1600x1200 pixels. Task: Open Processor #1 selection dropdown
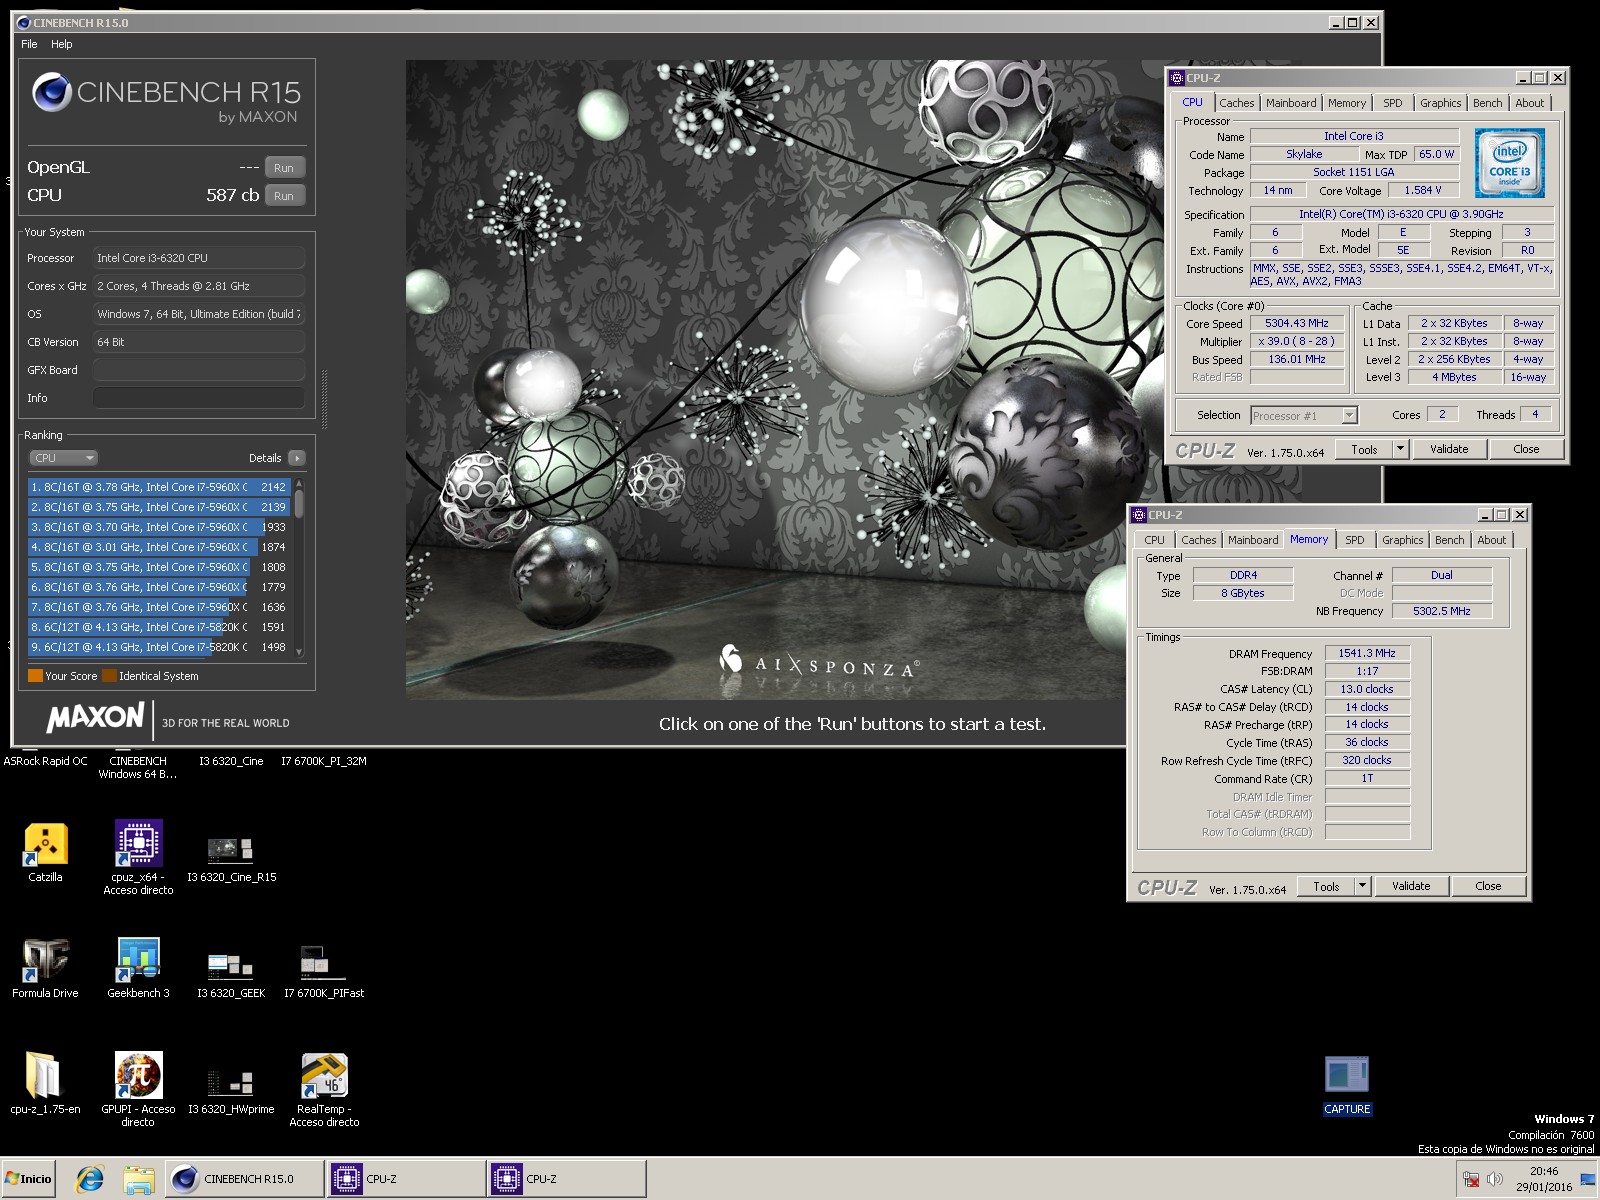pyautogui.click(x=1349, y=416)
